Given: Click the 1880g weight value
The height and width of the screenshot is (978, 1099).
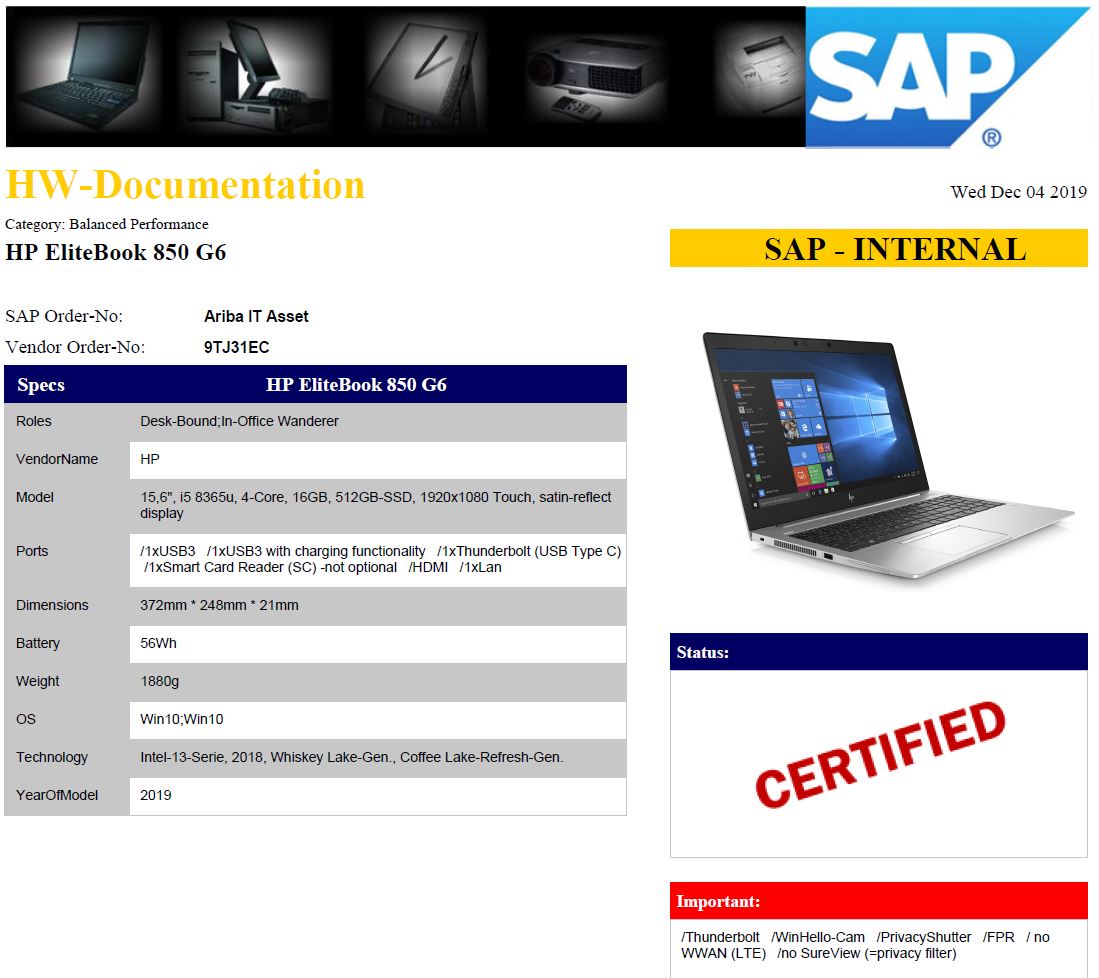Looking at the screenshot, I should click(x=160, y=681).
